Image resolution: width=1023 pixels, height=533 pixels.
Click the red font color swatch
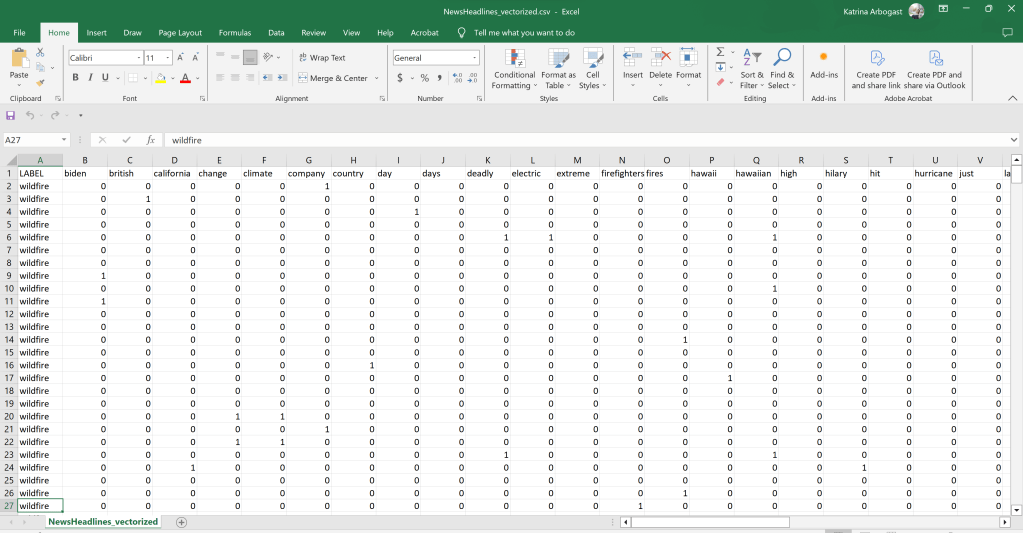coord(185,79)
